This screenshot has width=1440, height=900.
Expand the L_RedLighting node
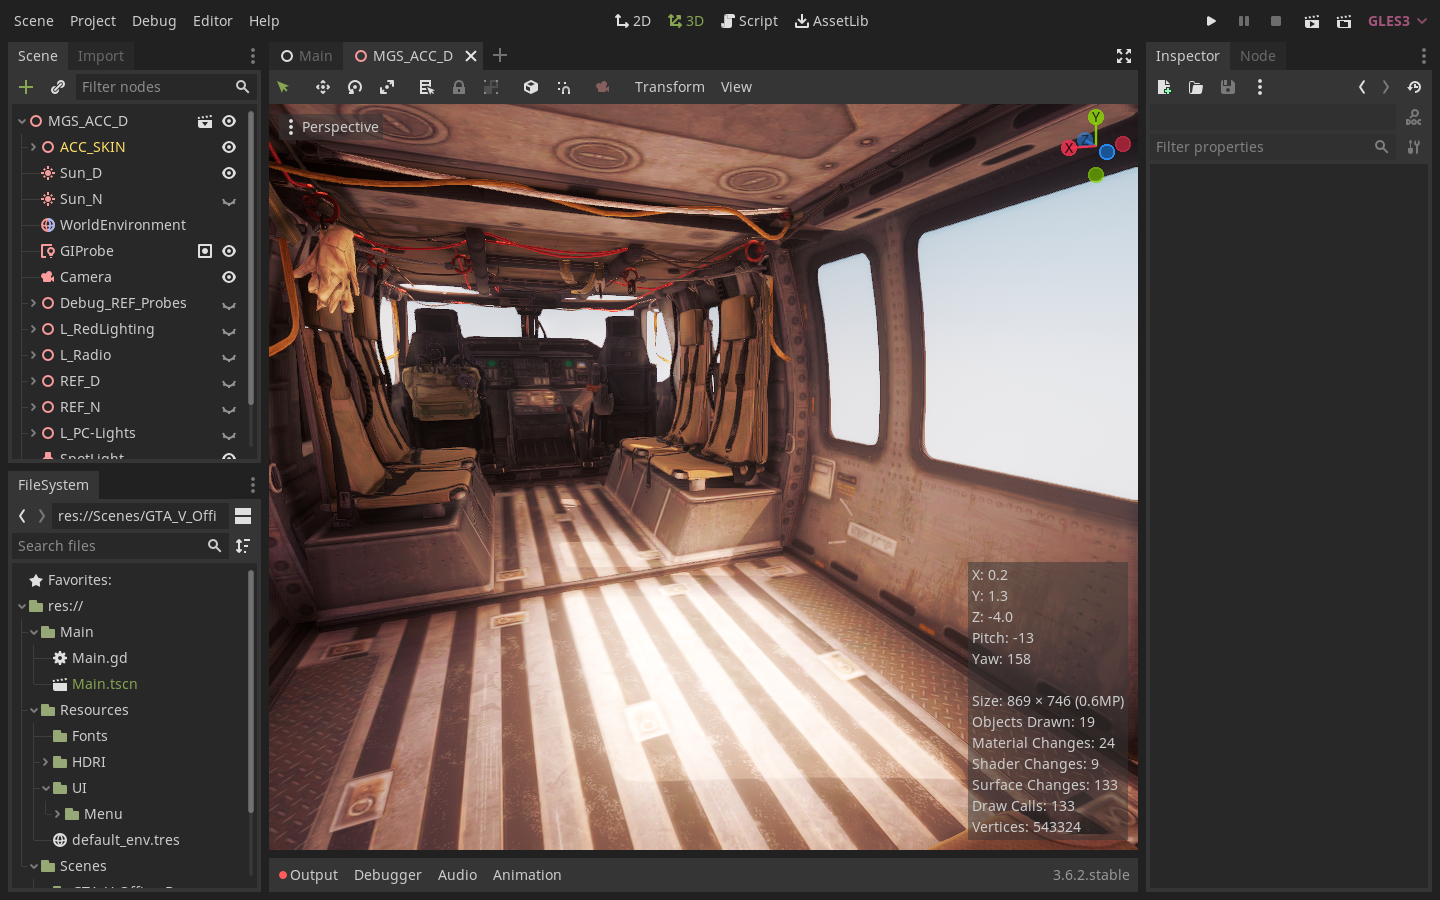tap(33, 329)
